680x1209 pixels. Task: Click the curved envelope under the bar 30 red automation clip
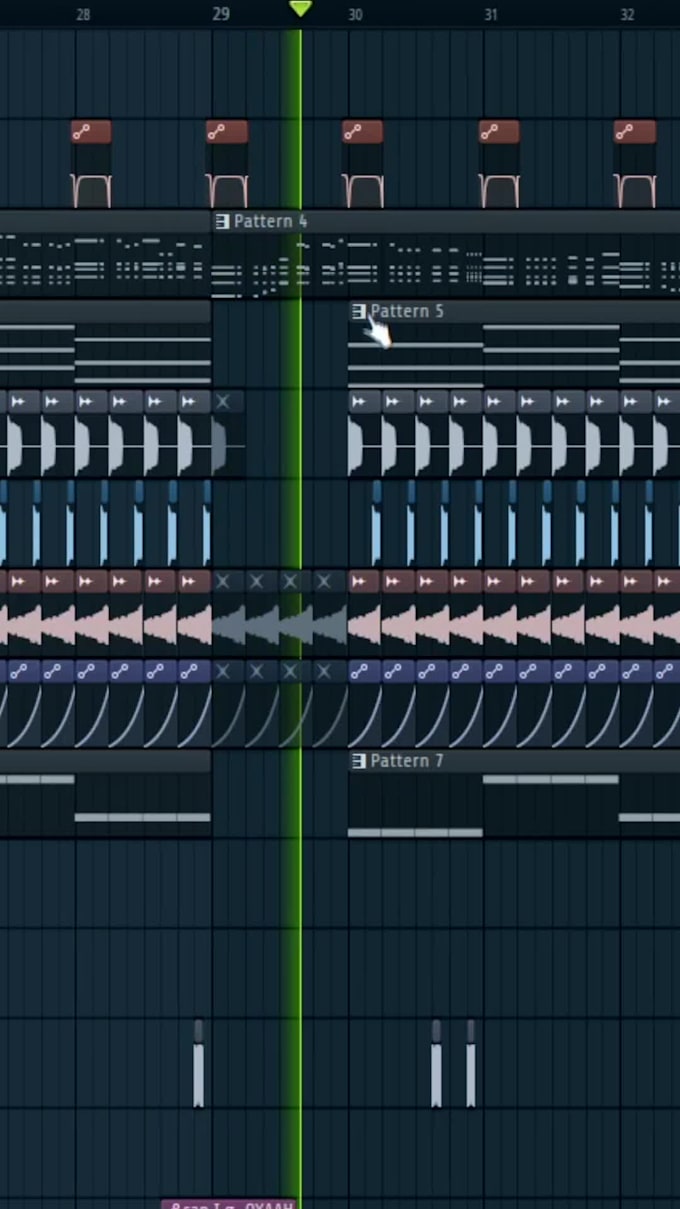363,190
